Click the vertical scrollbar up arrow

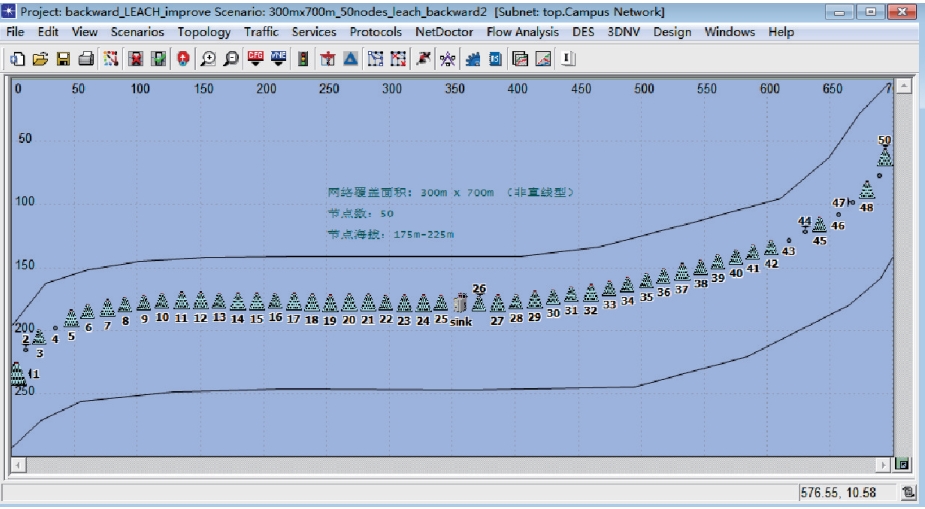click(904, 87)
